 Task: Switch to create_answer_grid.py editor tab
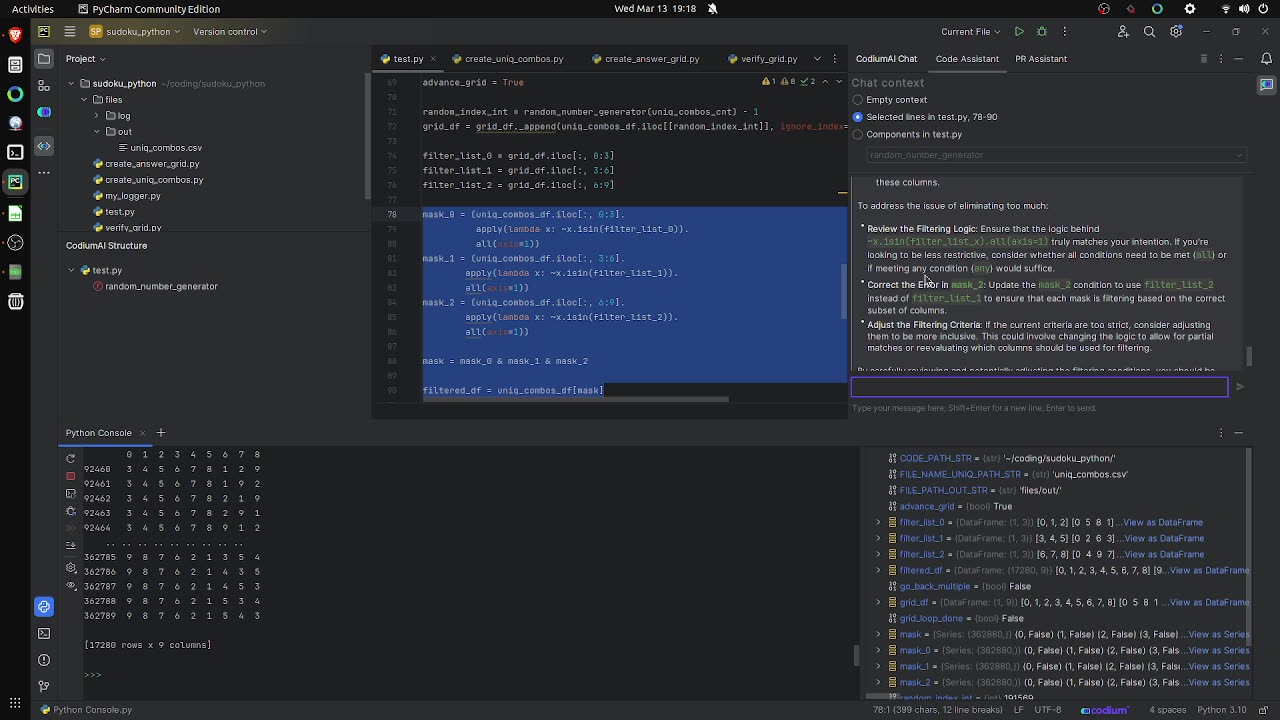(646, 59)
